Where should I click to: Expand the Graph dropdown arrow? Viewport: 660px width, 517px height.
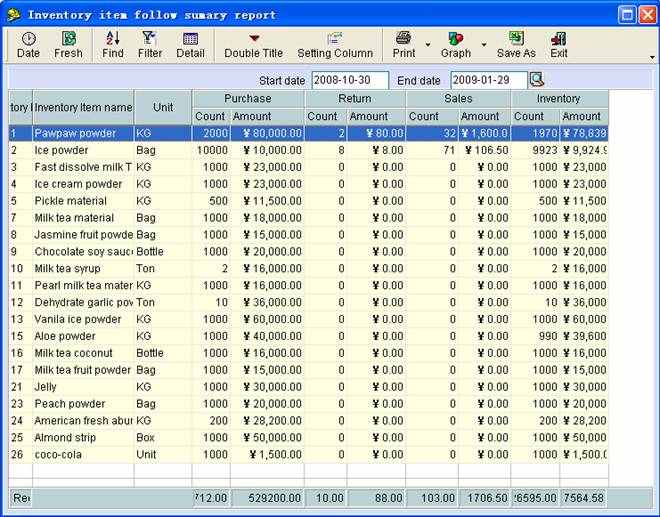point(484,45)
